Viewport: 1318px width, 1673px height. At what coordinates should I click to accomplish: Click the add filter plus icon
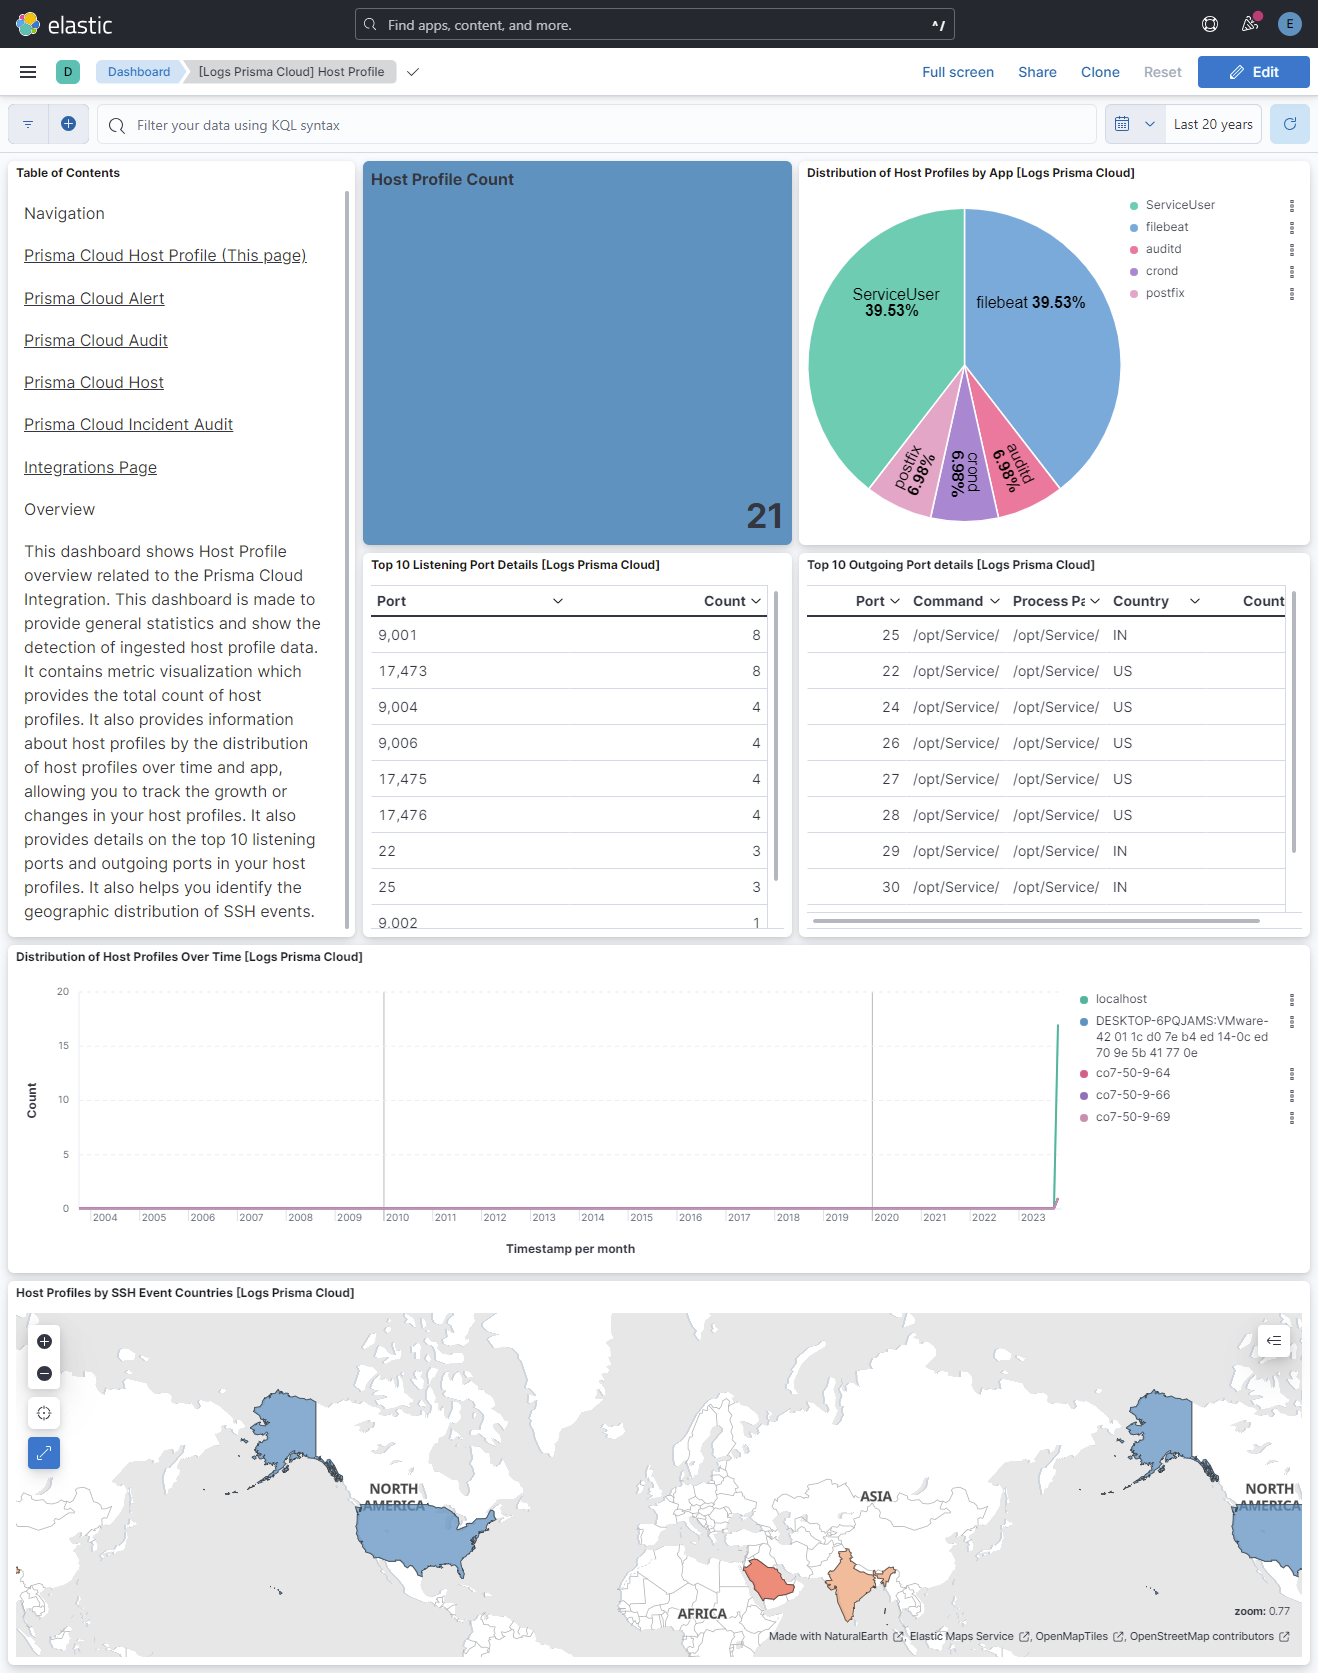68,124
